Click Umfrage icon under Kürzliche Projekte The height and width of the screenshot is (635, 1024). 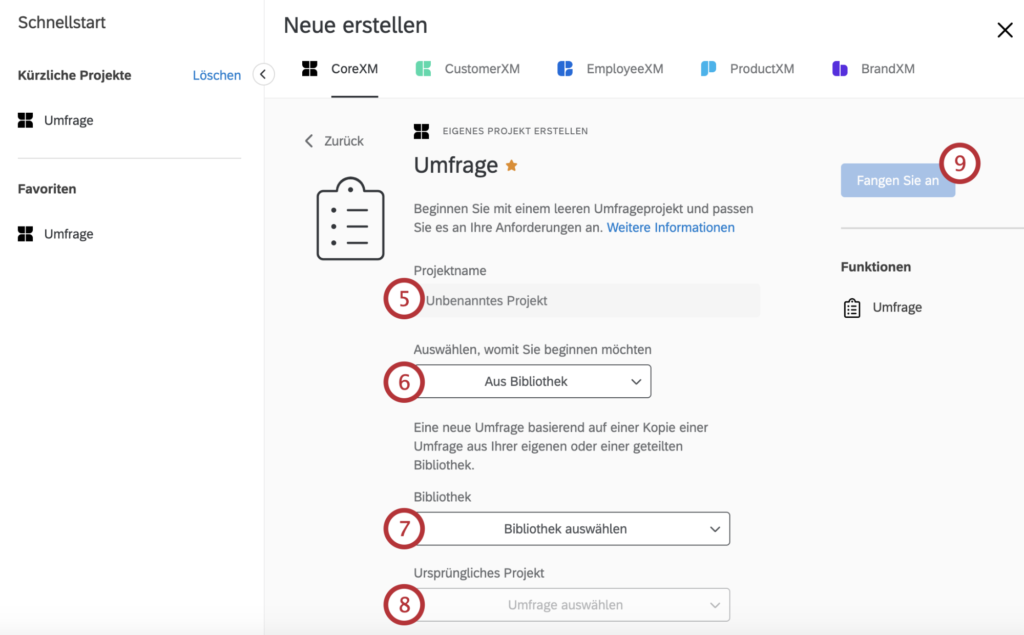pos(25,120)
